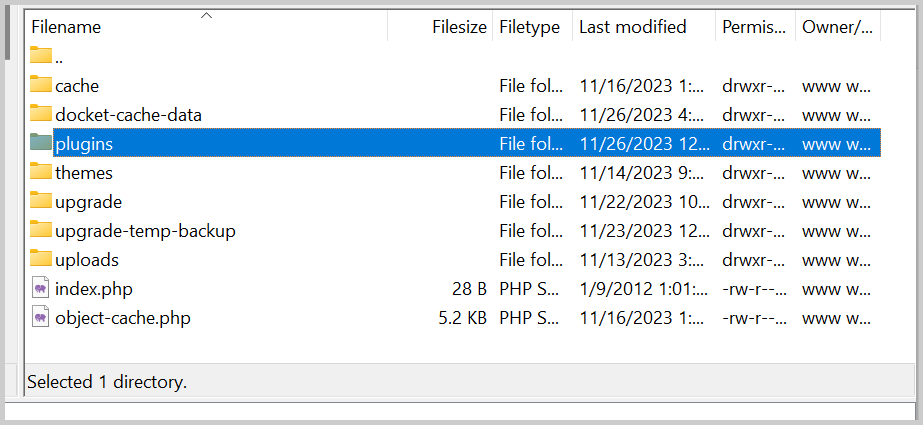Viewport: 923px width, 425px height.
Task: Click the parent directory folder icon
Action: 41,55
